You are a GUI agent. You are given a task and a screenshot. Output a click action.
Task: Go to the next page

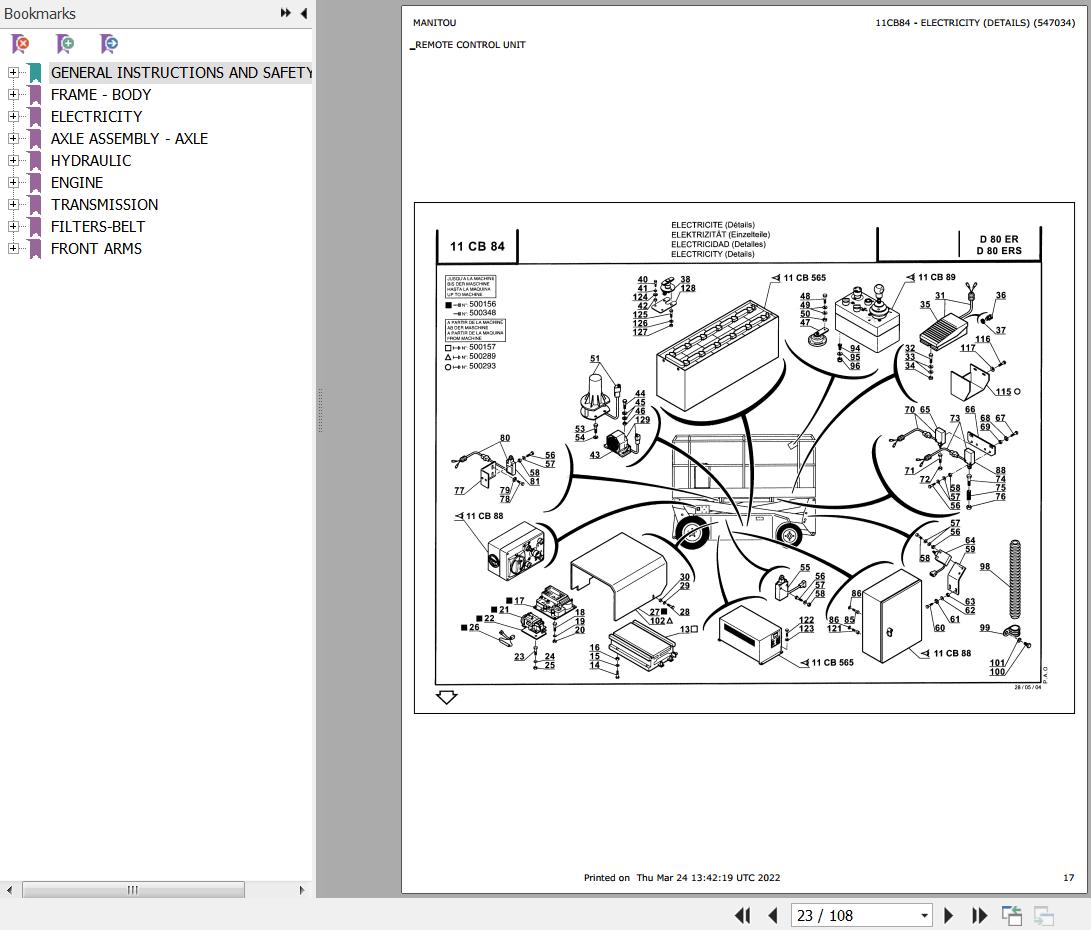948,915
